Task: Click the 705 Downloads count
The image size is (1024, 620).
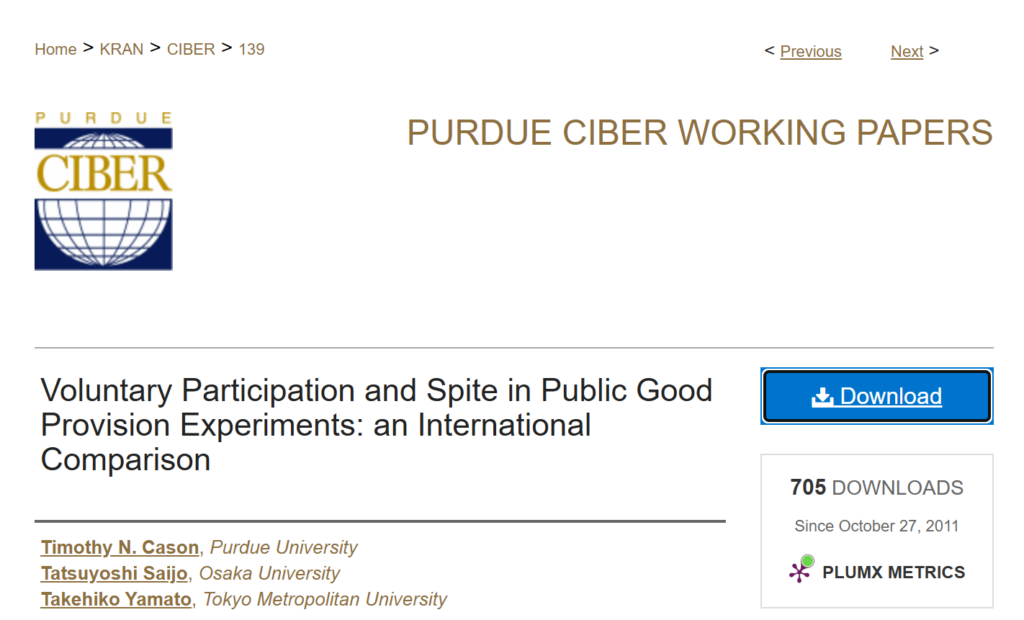Action: [x=876, y=487]
